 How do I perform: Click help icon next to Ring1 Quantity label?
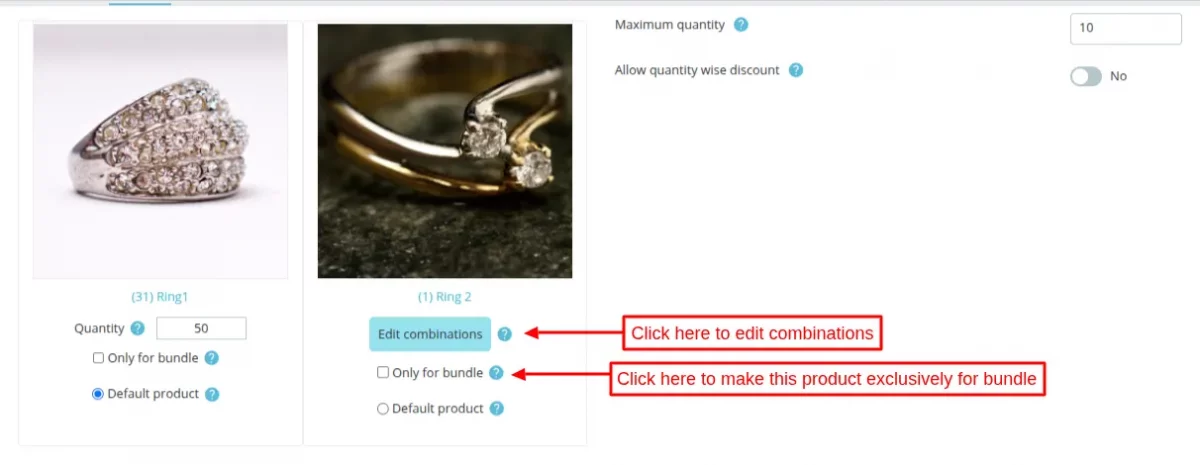(x=138, y=328)
